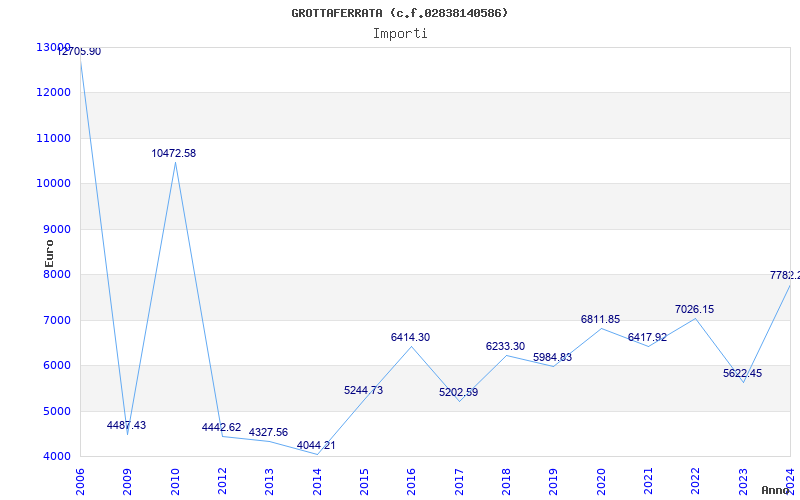Click the 2014 year label
This screenshot has width=800, height=500.
coord(317,482)
